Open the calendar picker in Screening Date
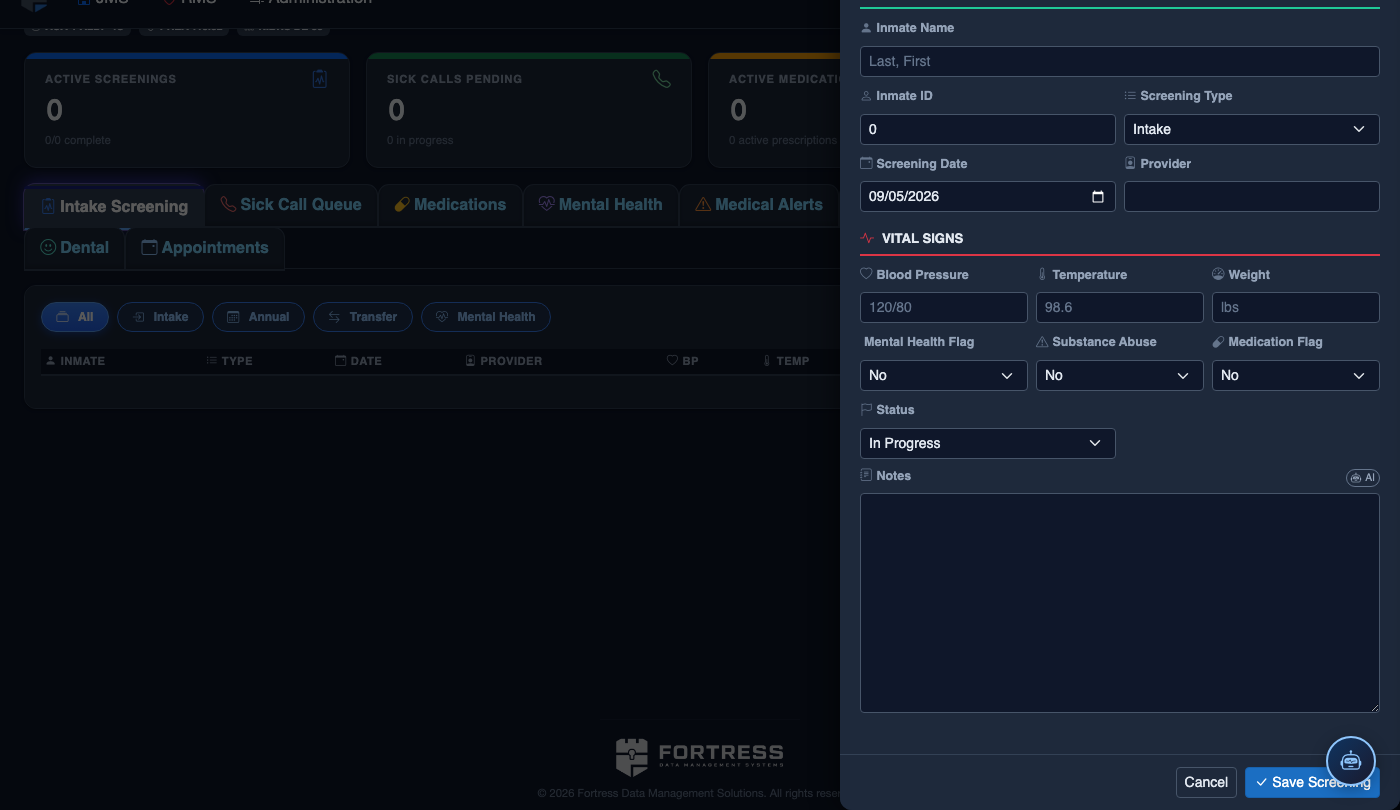This screenshot has height=810, width=1400. point(1097,197)
